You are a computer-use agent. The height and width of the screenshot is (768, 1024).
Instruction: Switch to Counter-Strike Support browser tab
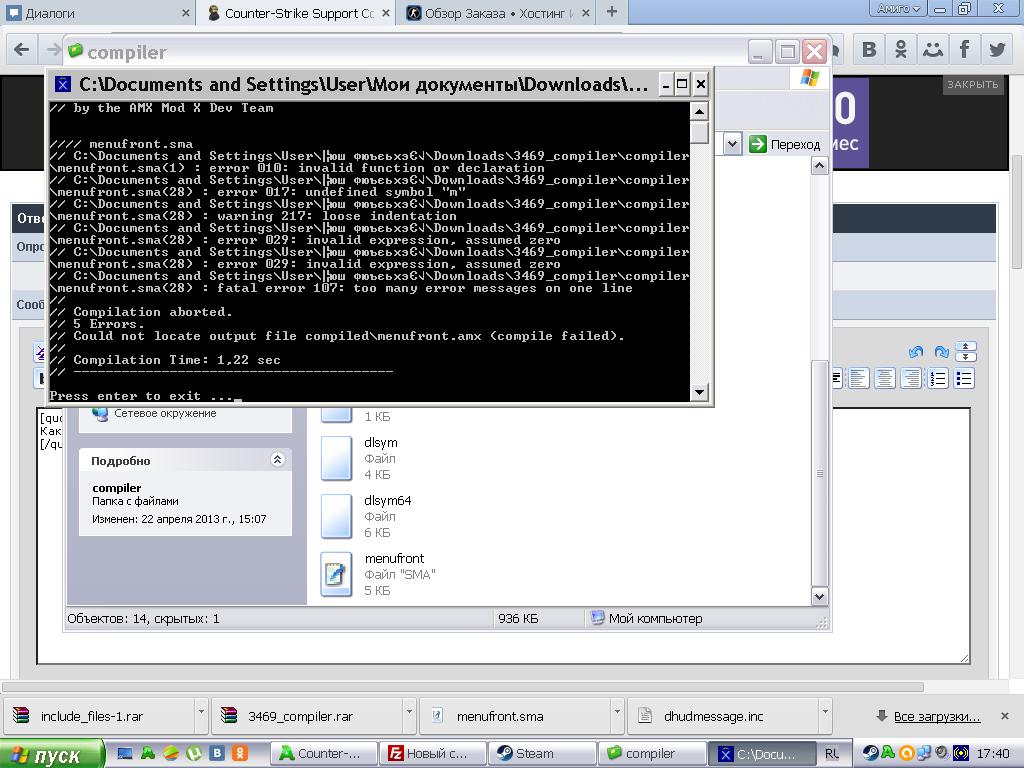pos(298,13)
